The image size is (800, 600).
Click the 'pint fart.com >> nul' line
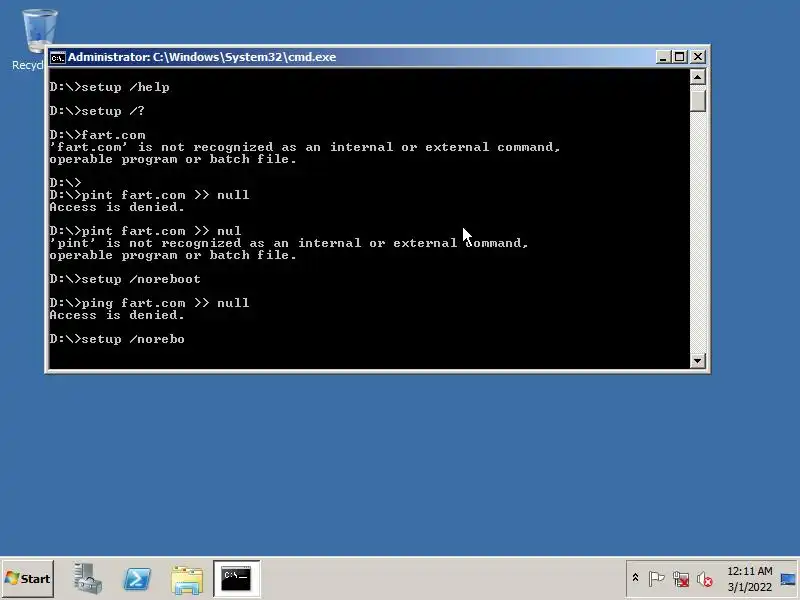point(145,231)
